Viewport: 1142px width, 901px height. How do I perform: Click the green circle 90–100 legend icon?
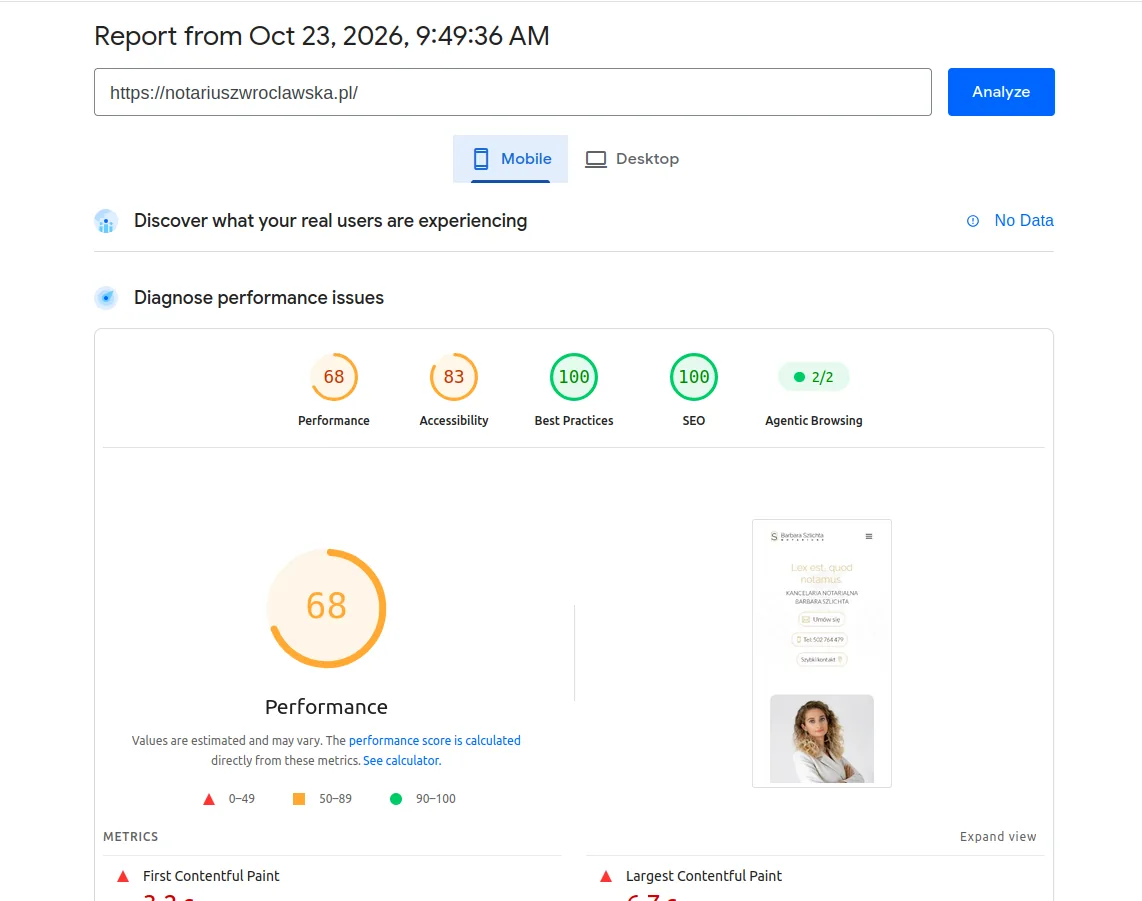click(396, 799)
